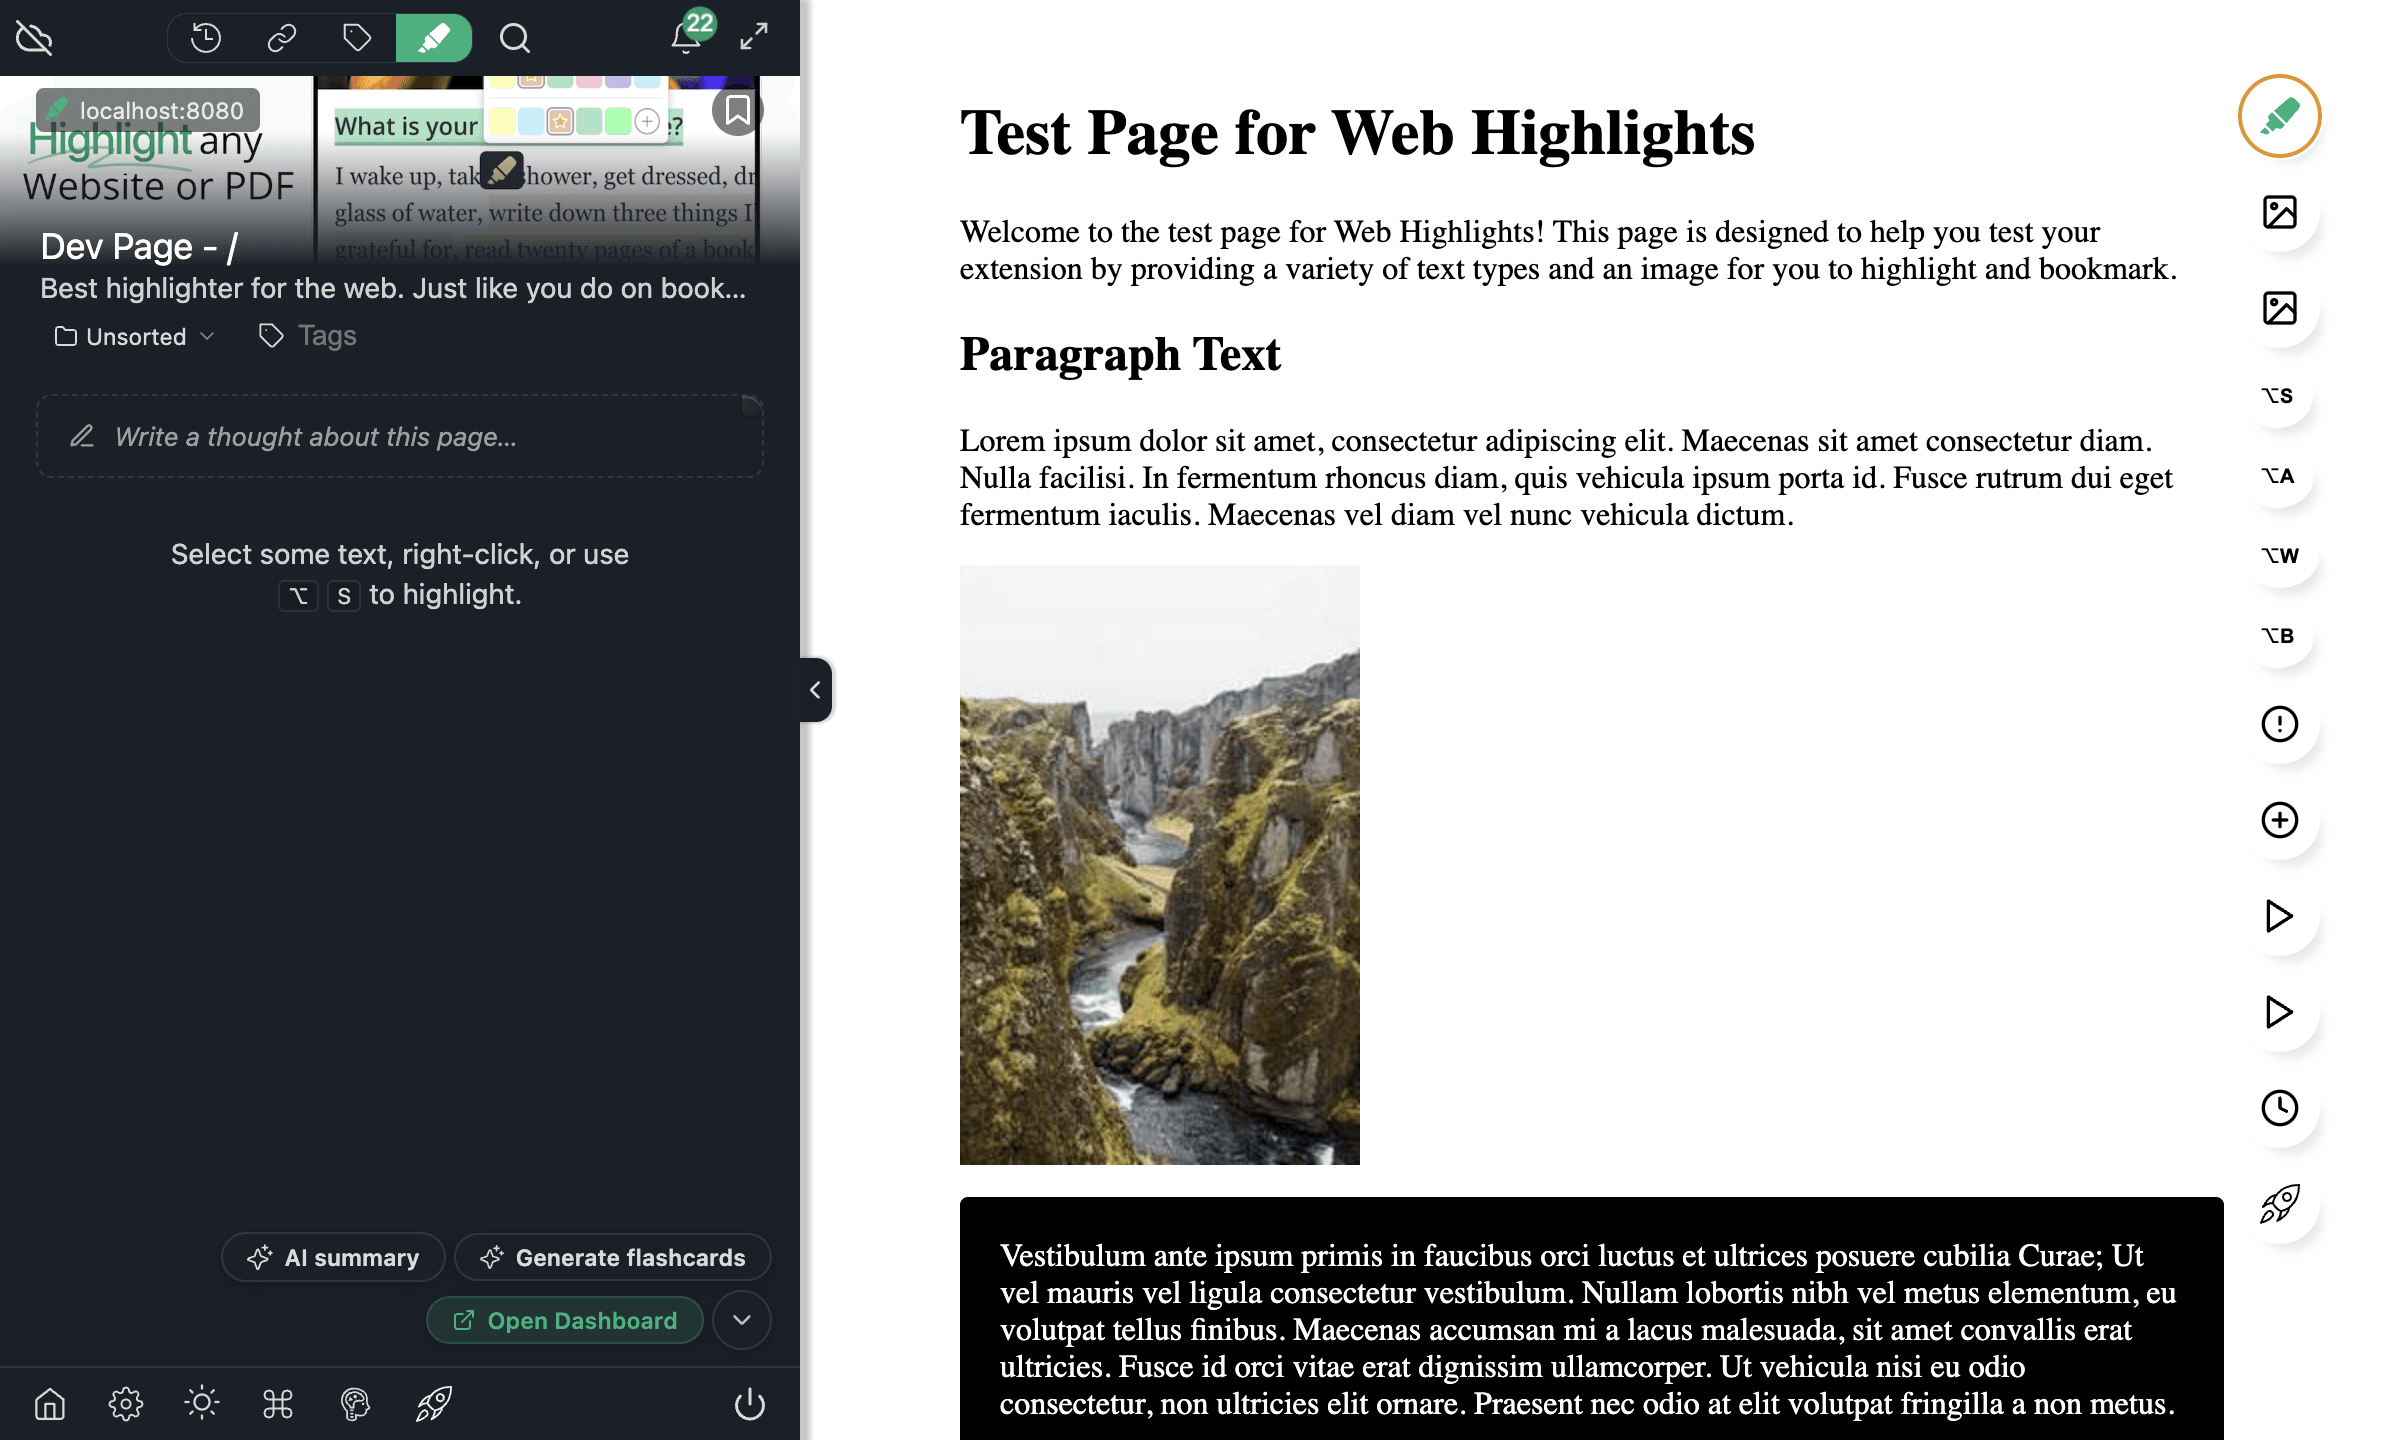Viewport: 2400px width, 1440px height.
Task: Click the second image icon button
Action: 2280,308
